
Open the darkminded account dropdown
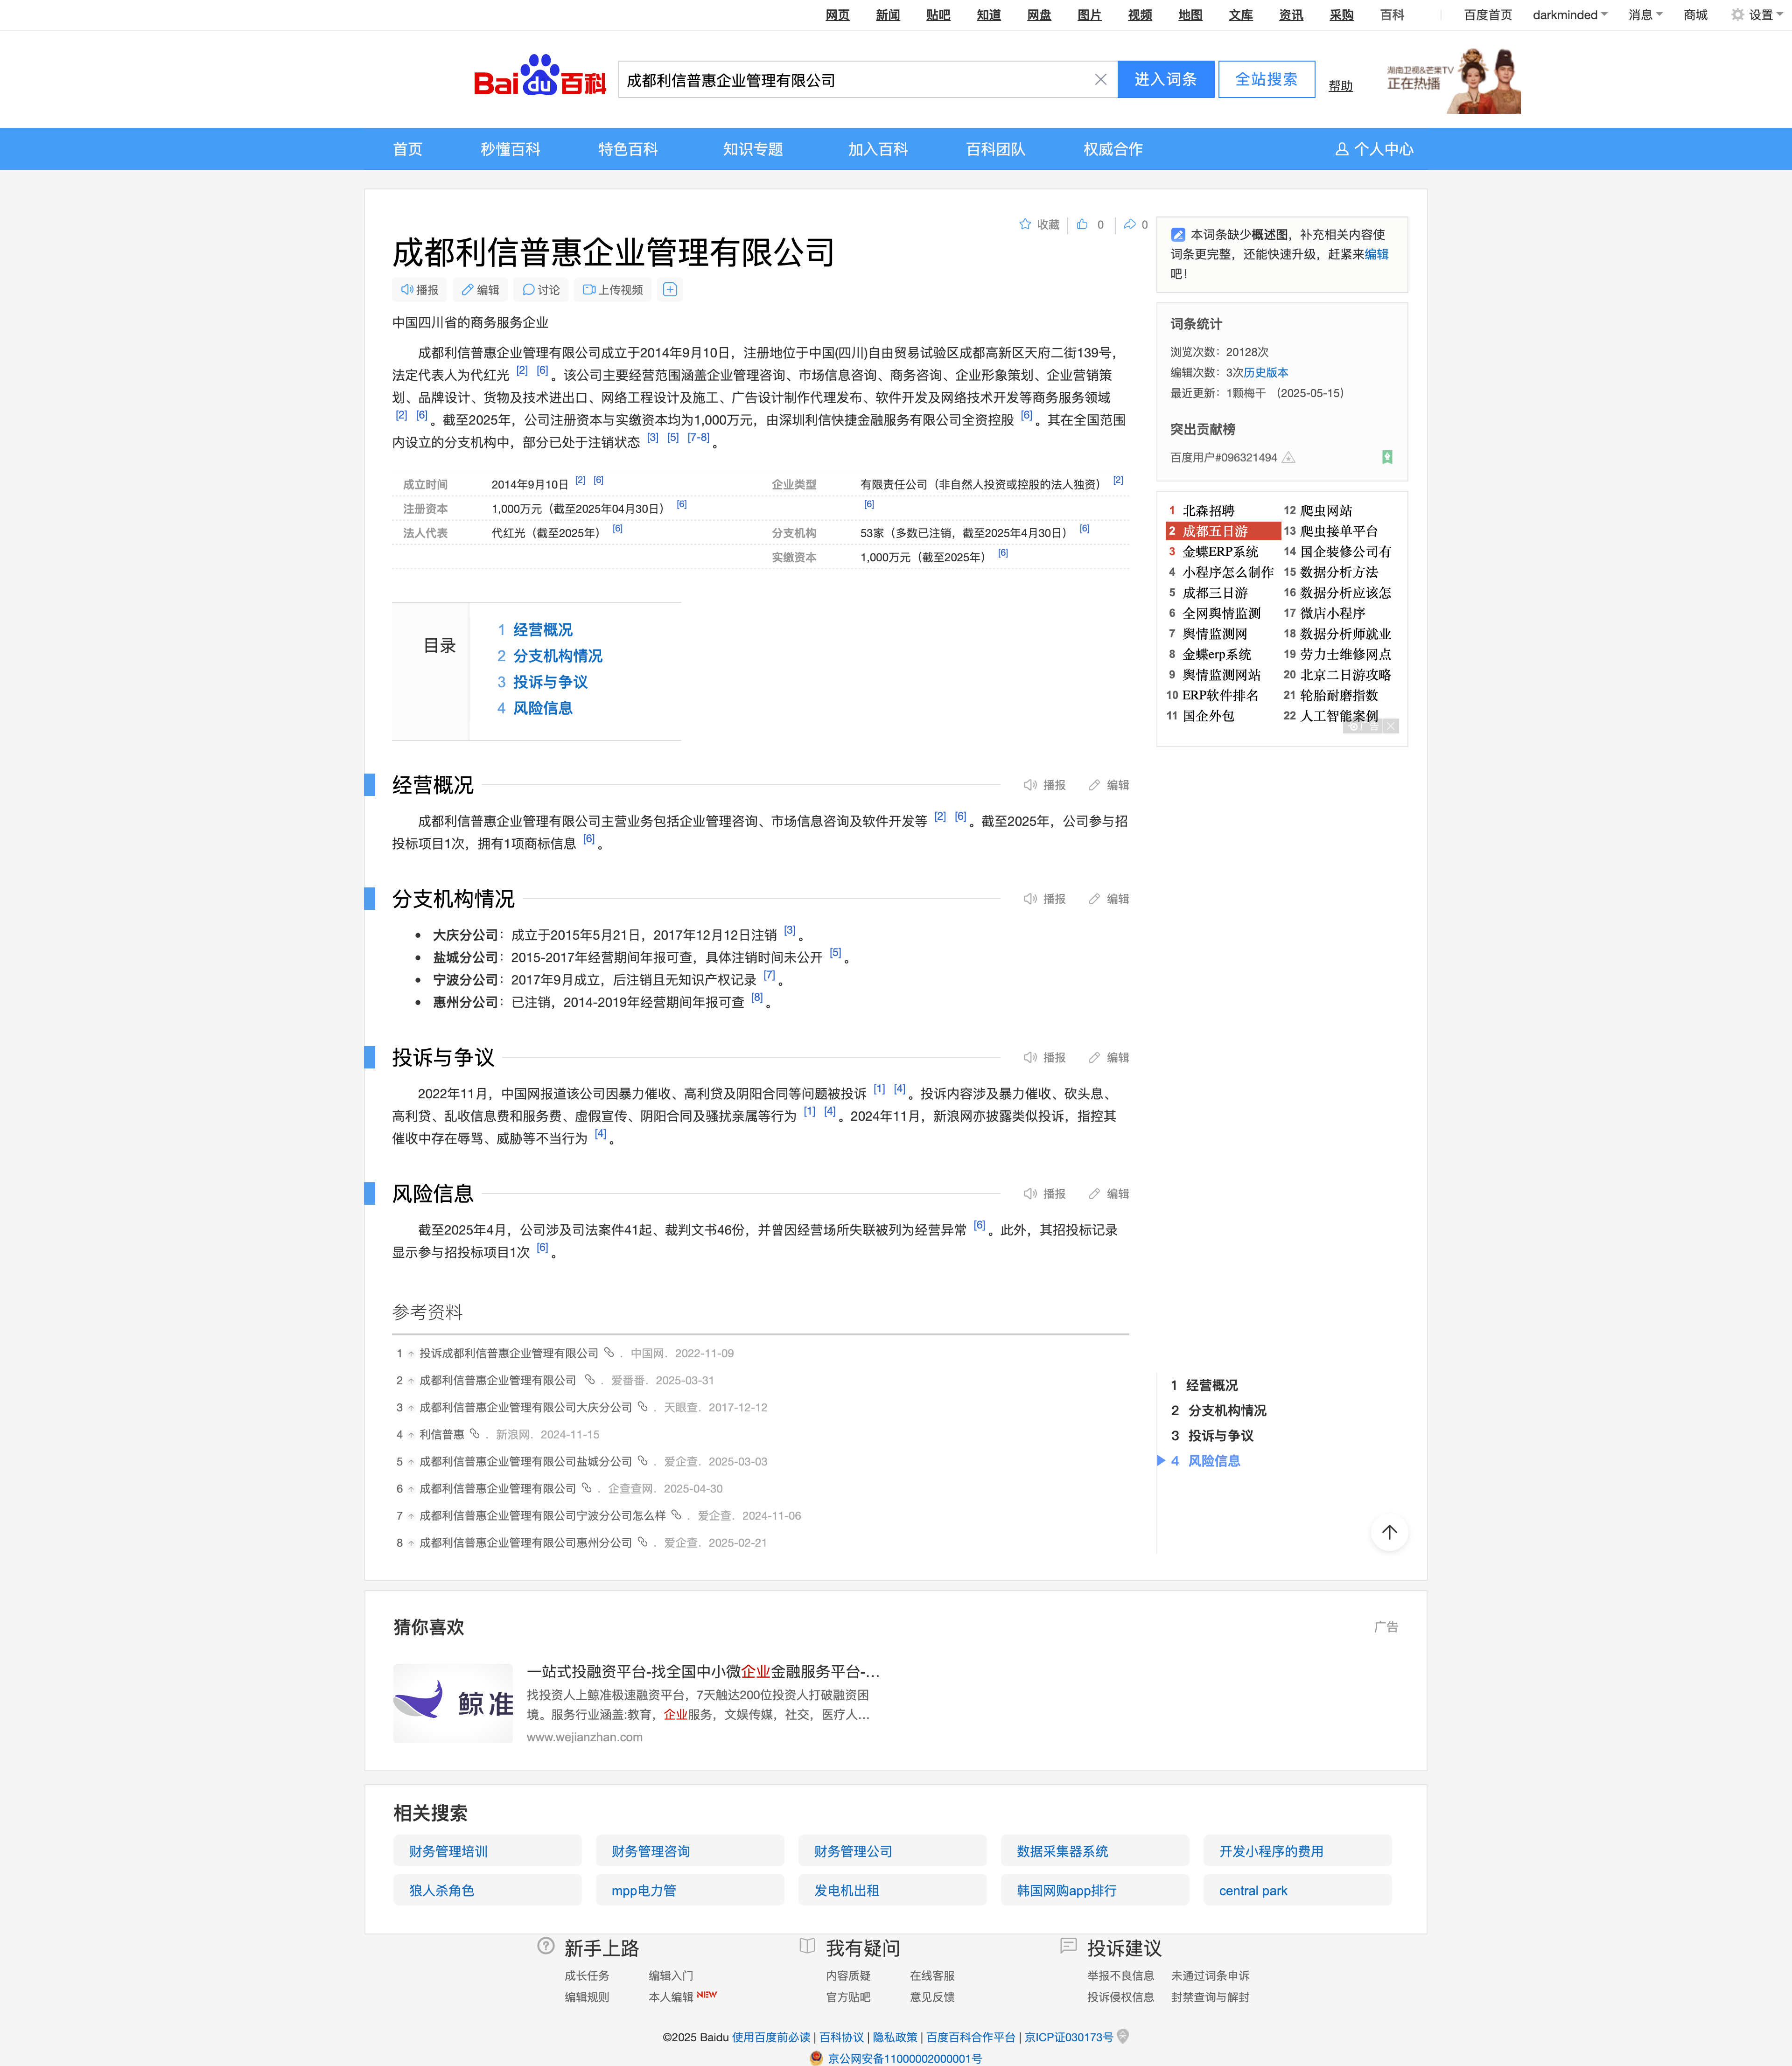[x=1569, y=15]
